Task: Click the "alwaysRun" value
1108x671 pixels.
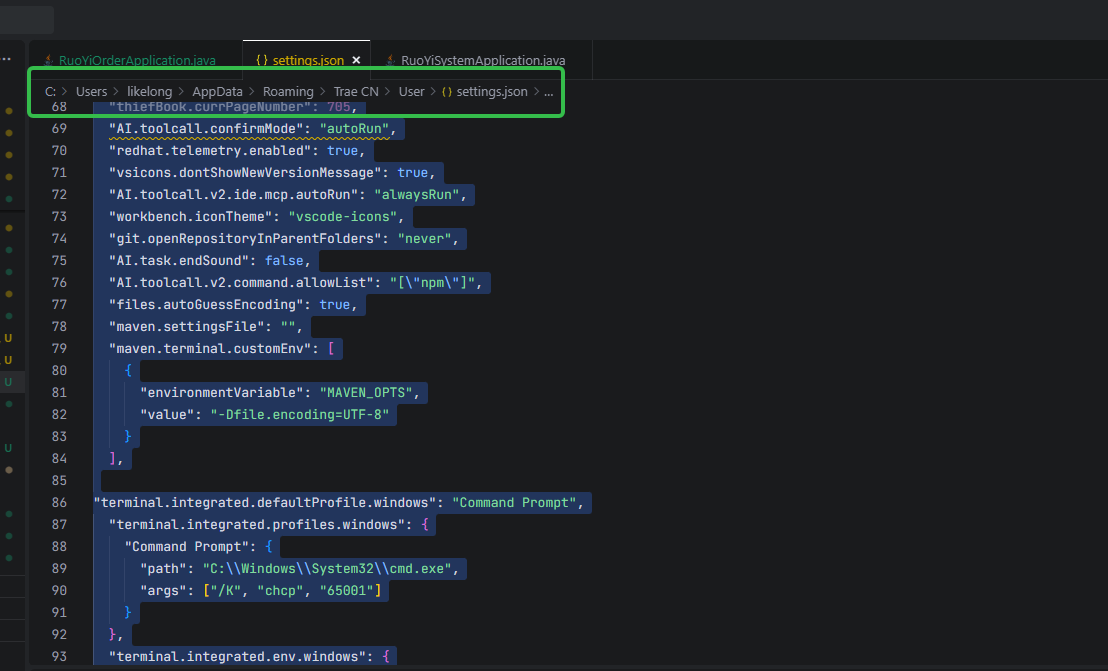Action: [x=416, y=194]
